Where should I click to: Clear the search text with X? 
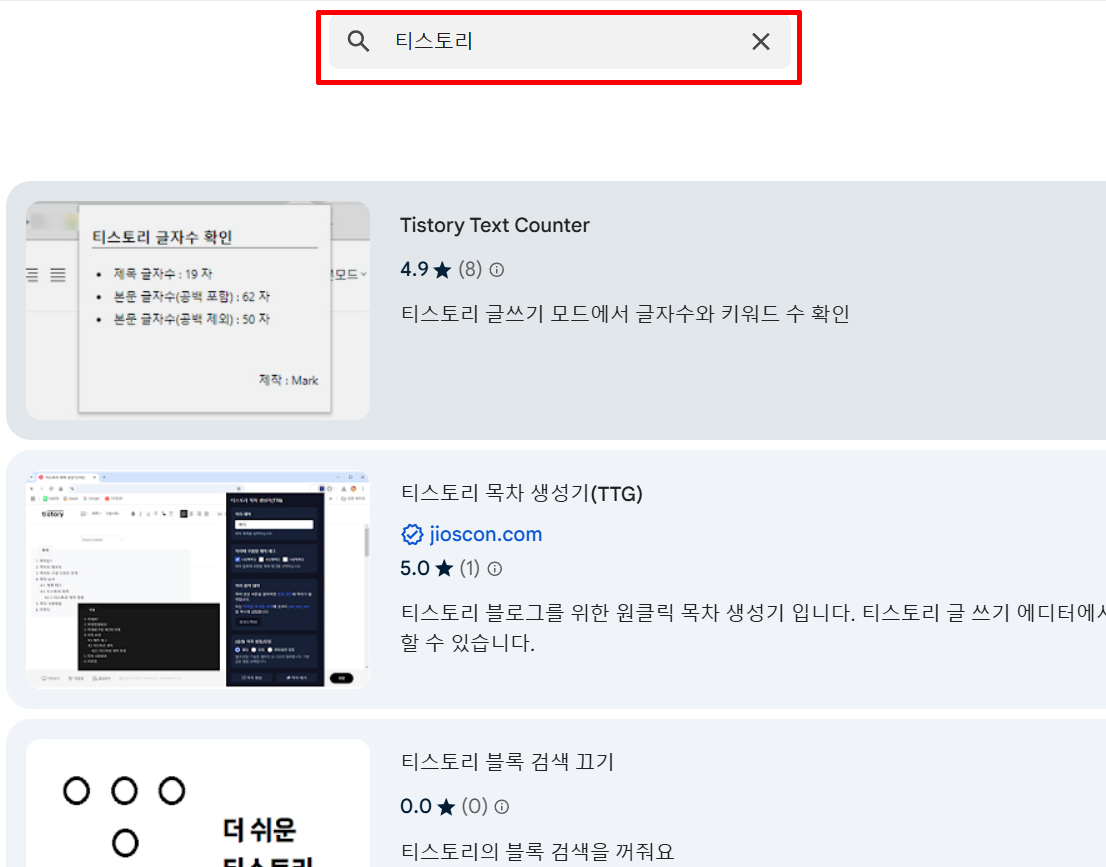tap(760, 42)
